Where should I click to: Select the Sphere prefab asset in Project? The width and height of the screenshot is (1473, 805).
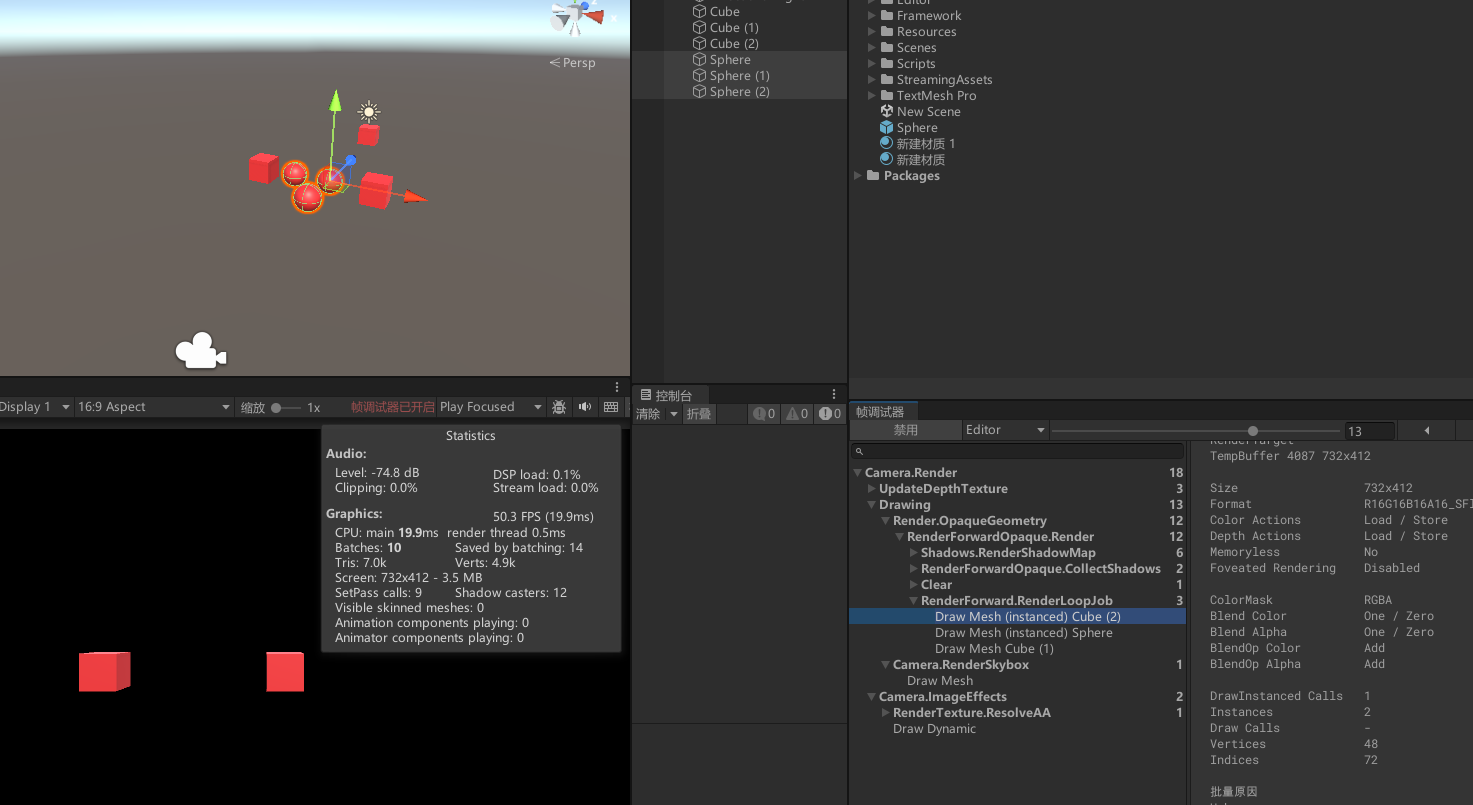[916, 128]
